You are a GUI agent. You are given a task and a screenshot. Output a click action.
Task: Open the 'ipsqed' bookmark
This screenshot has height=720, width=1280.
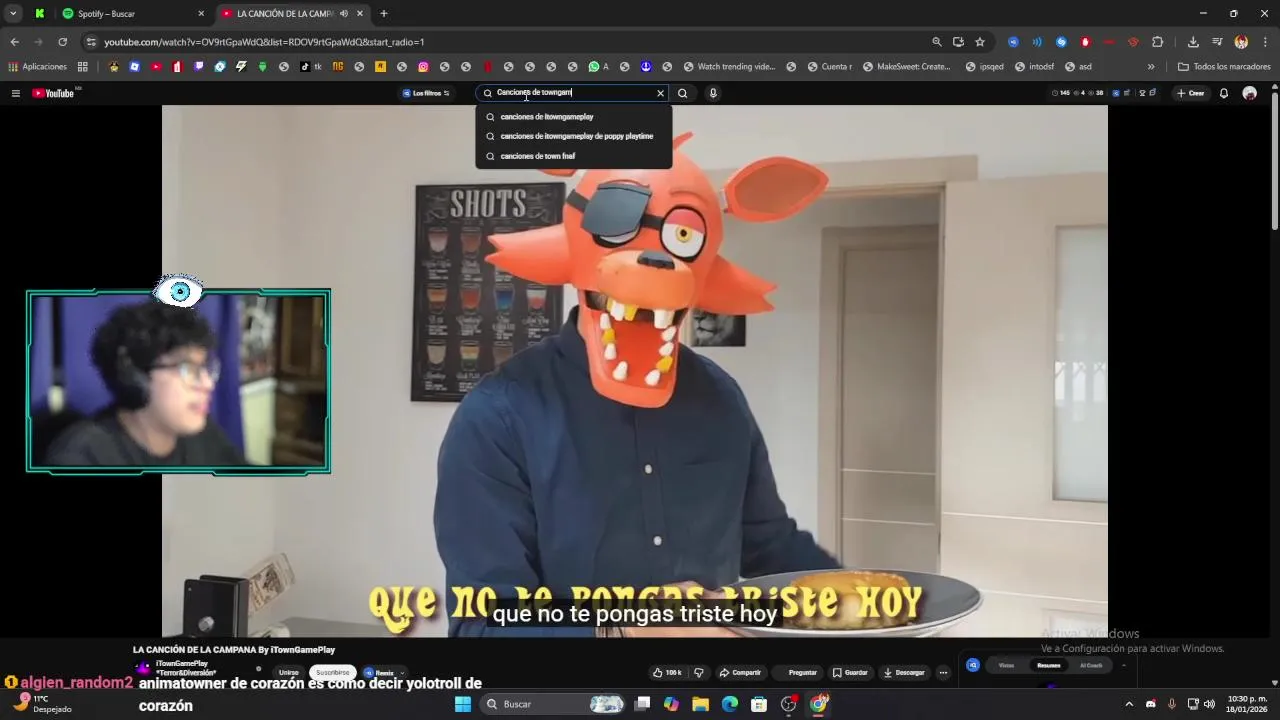coord(985,67)
